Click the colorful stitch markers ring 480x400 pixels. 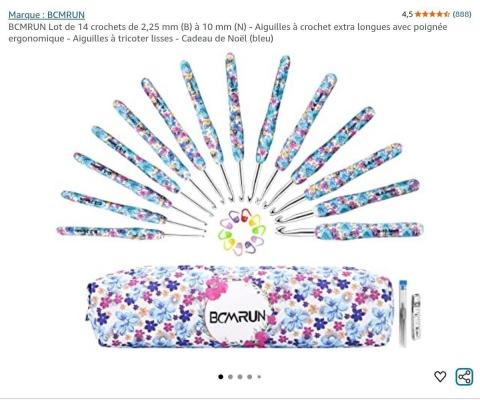click(x=242, y=232)
